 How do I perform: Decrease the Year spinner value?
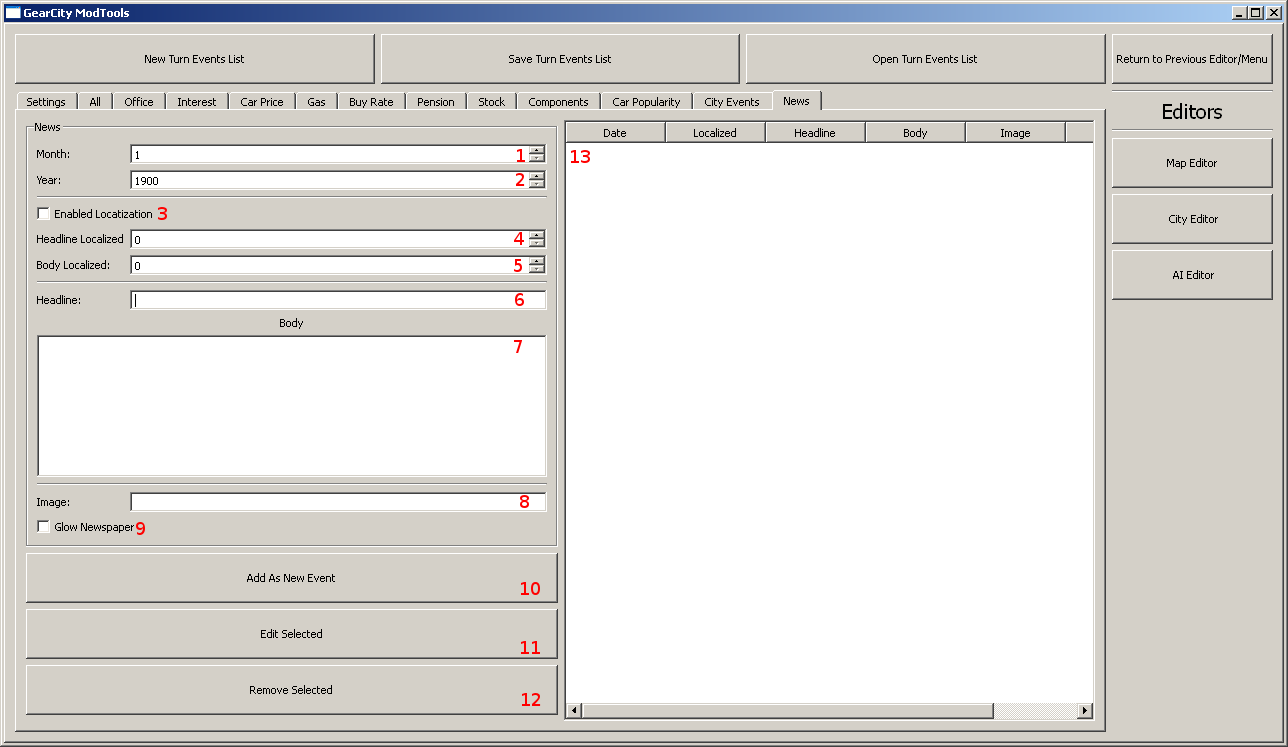[537, 185]
